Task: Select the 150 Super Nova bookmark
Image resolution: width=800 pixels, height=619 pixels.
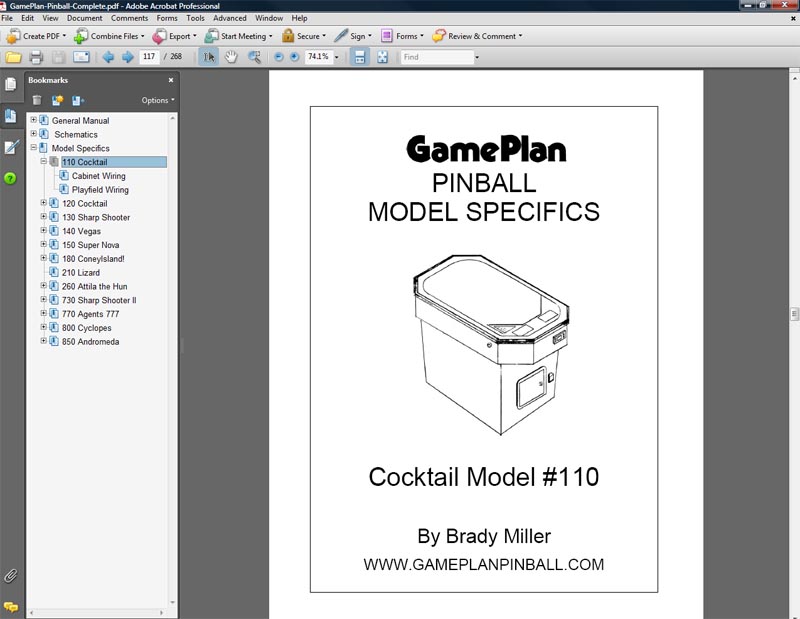Action: pos(90,245)
